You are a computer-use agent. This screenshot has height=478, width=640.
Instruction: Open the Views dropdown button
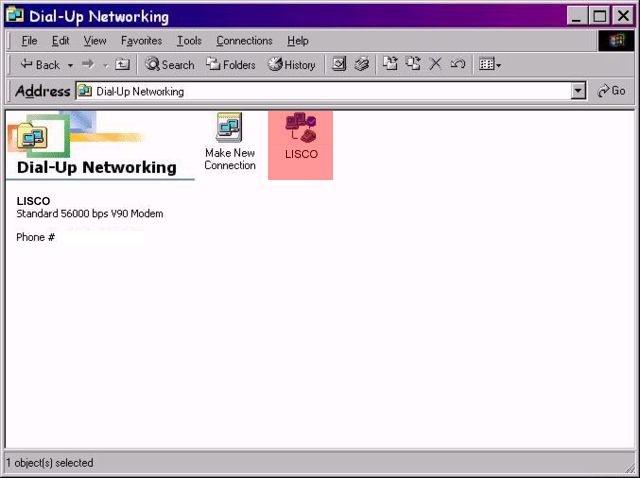pyautogui.click(x=489, y=65)
